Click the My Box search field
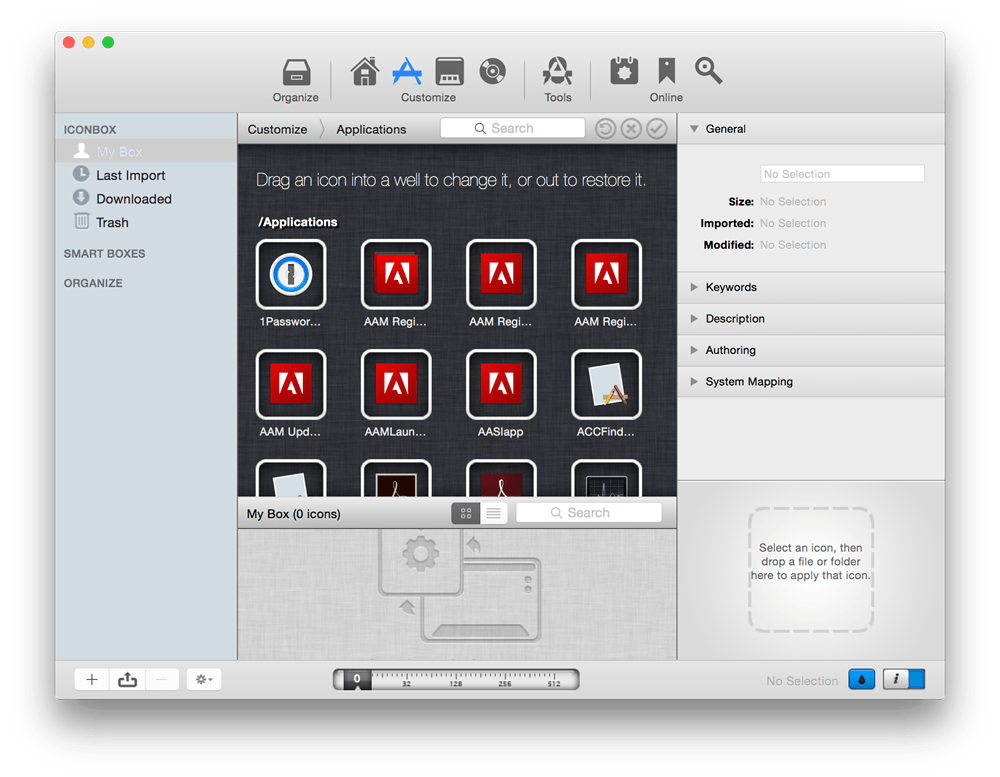Screen dimensions: 1000x777 pyautogui.click(x=589, y=513)
